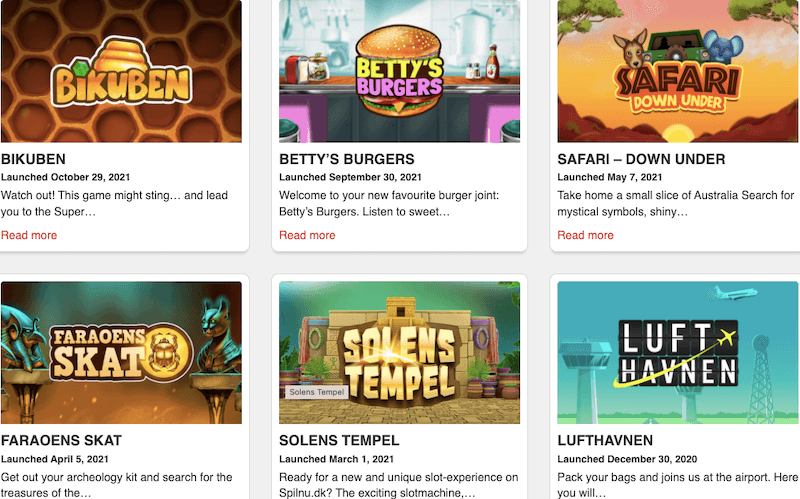This screenshot has width=800, height=499.
Task: Open the Betty's Burgers game image
Action: (x=399, y=71)
